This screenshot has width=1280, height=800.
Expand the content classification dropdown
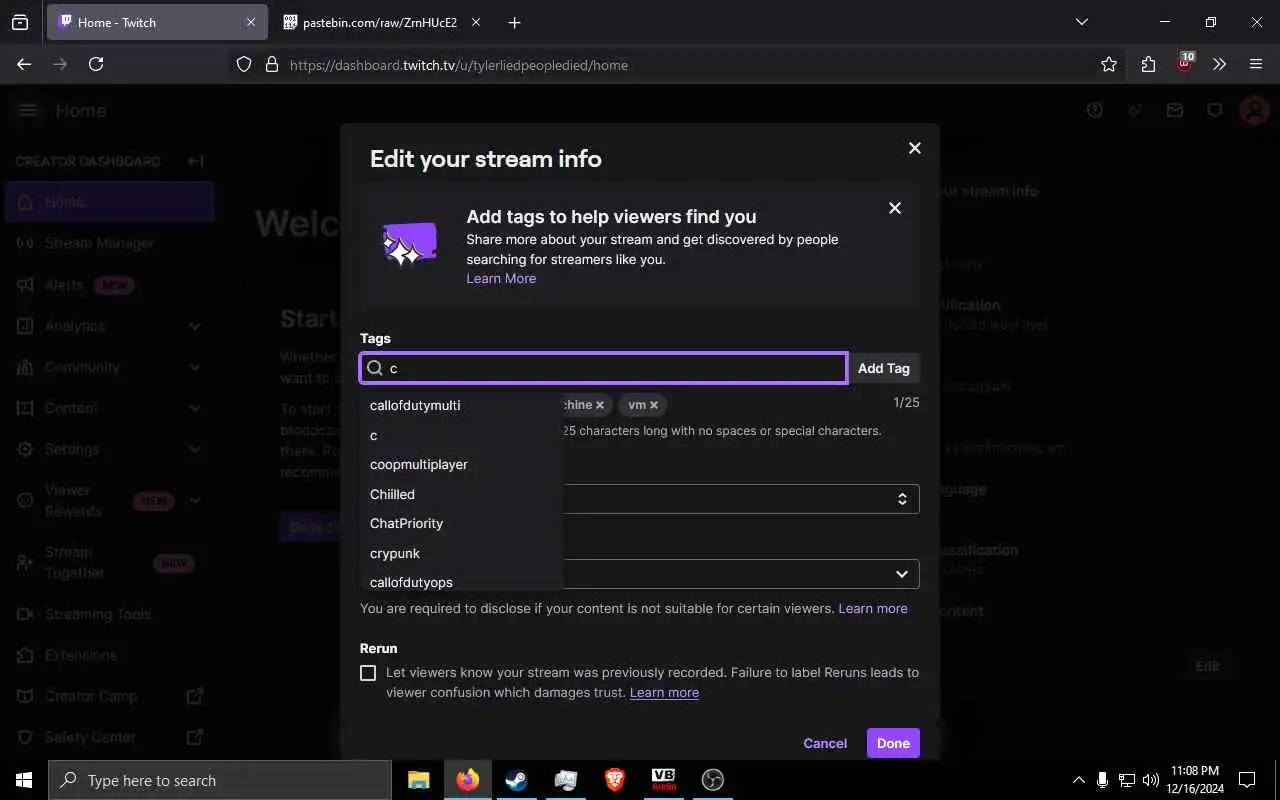(741, 573)
